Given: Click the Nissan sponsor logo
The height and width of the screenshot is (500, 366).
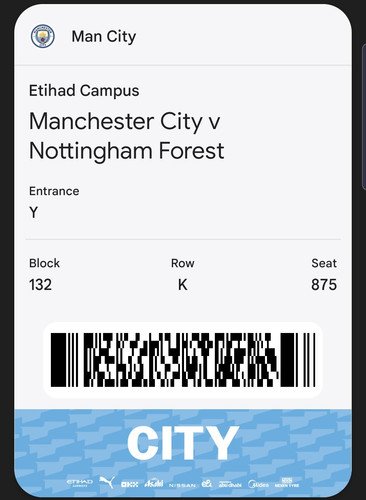Looking at the screenshot, I should 182,485.
